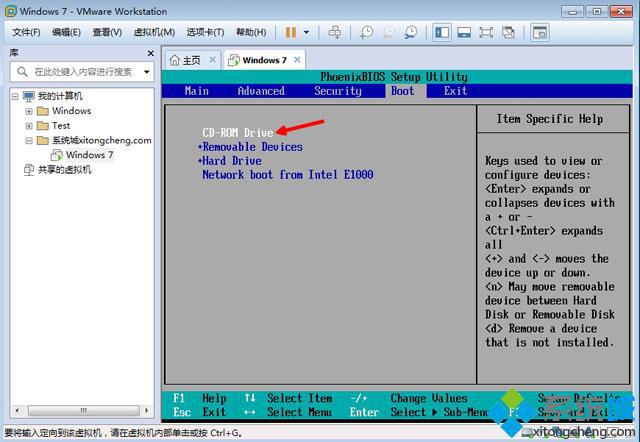Open the 编辑(E) menu
The width and height of the screenshot is (640, 442).
coord(66,32)
